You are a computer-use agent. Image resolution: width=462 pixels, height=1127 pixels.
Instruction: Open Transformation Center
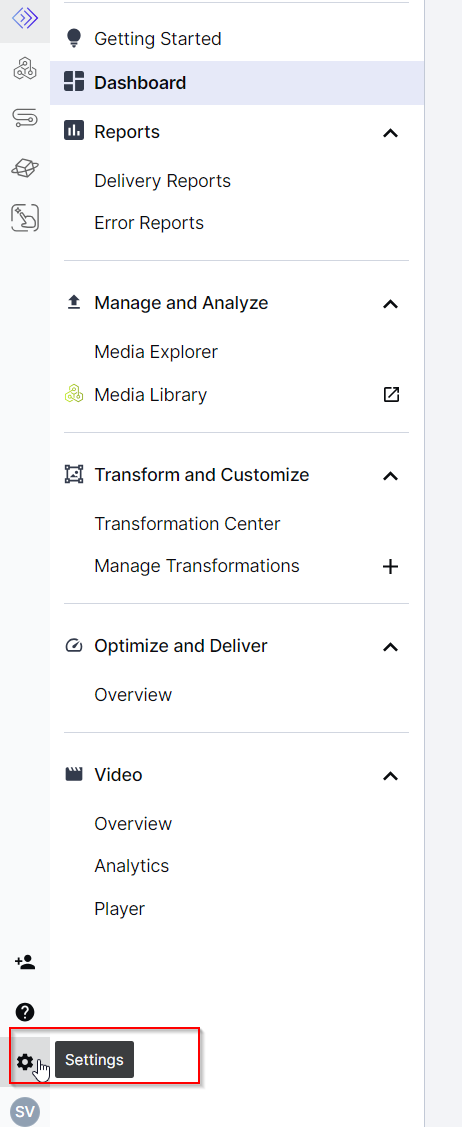(187, 523)
